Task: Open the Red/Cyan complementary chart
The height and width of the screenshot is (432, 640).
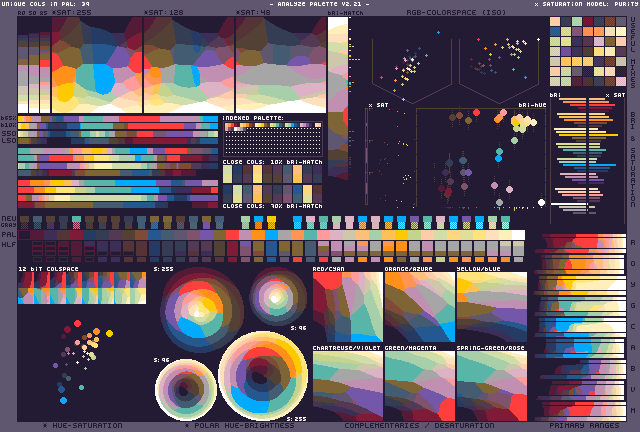Action: [x=348, y=307]
